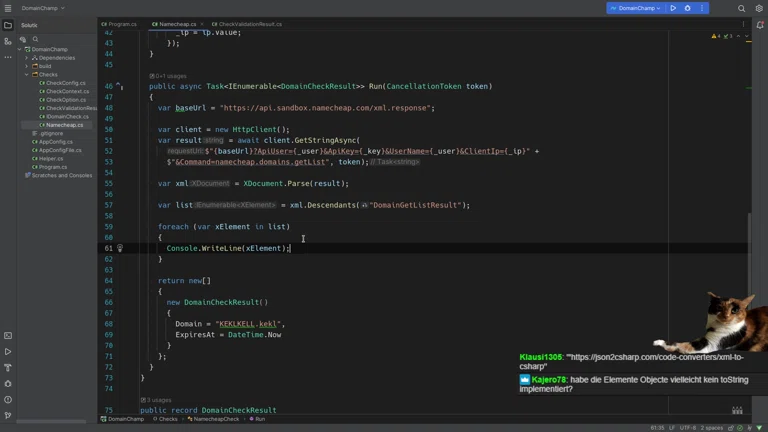
Task: Open the main hamburger menu
Action: click(8, 8)
